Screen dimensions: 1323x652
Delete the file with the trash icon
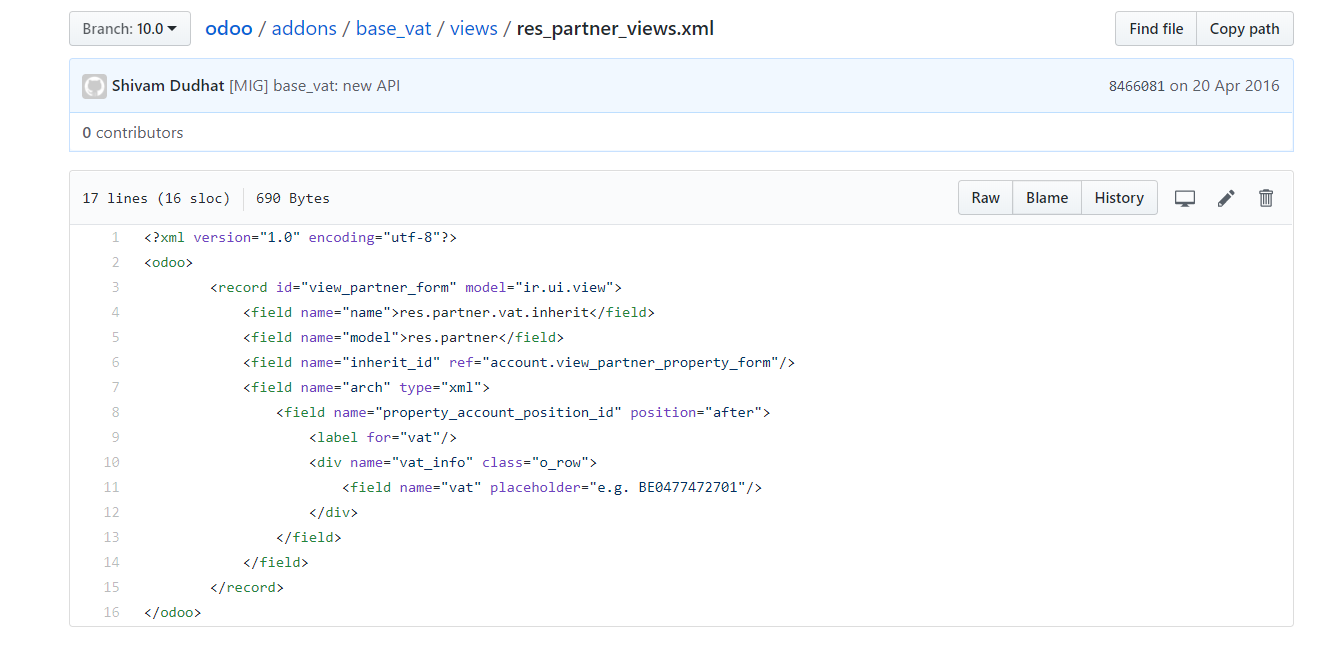click(x=1265, y=198)
